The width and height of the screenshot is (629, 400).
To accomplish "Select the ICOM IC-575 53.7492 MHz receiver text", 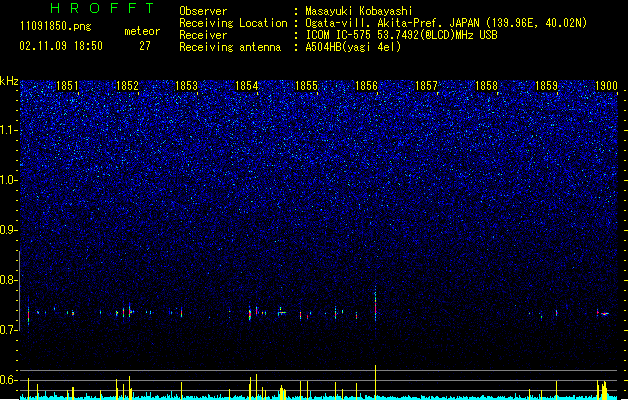I will pos(401,35).
